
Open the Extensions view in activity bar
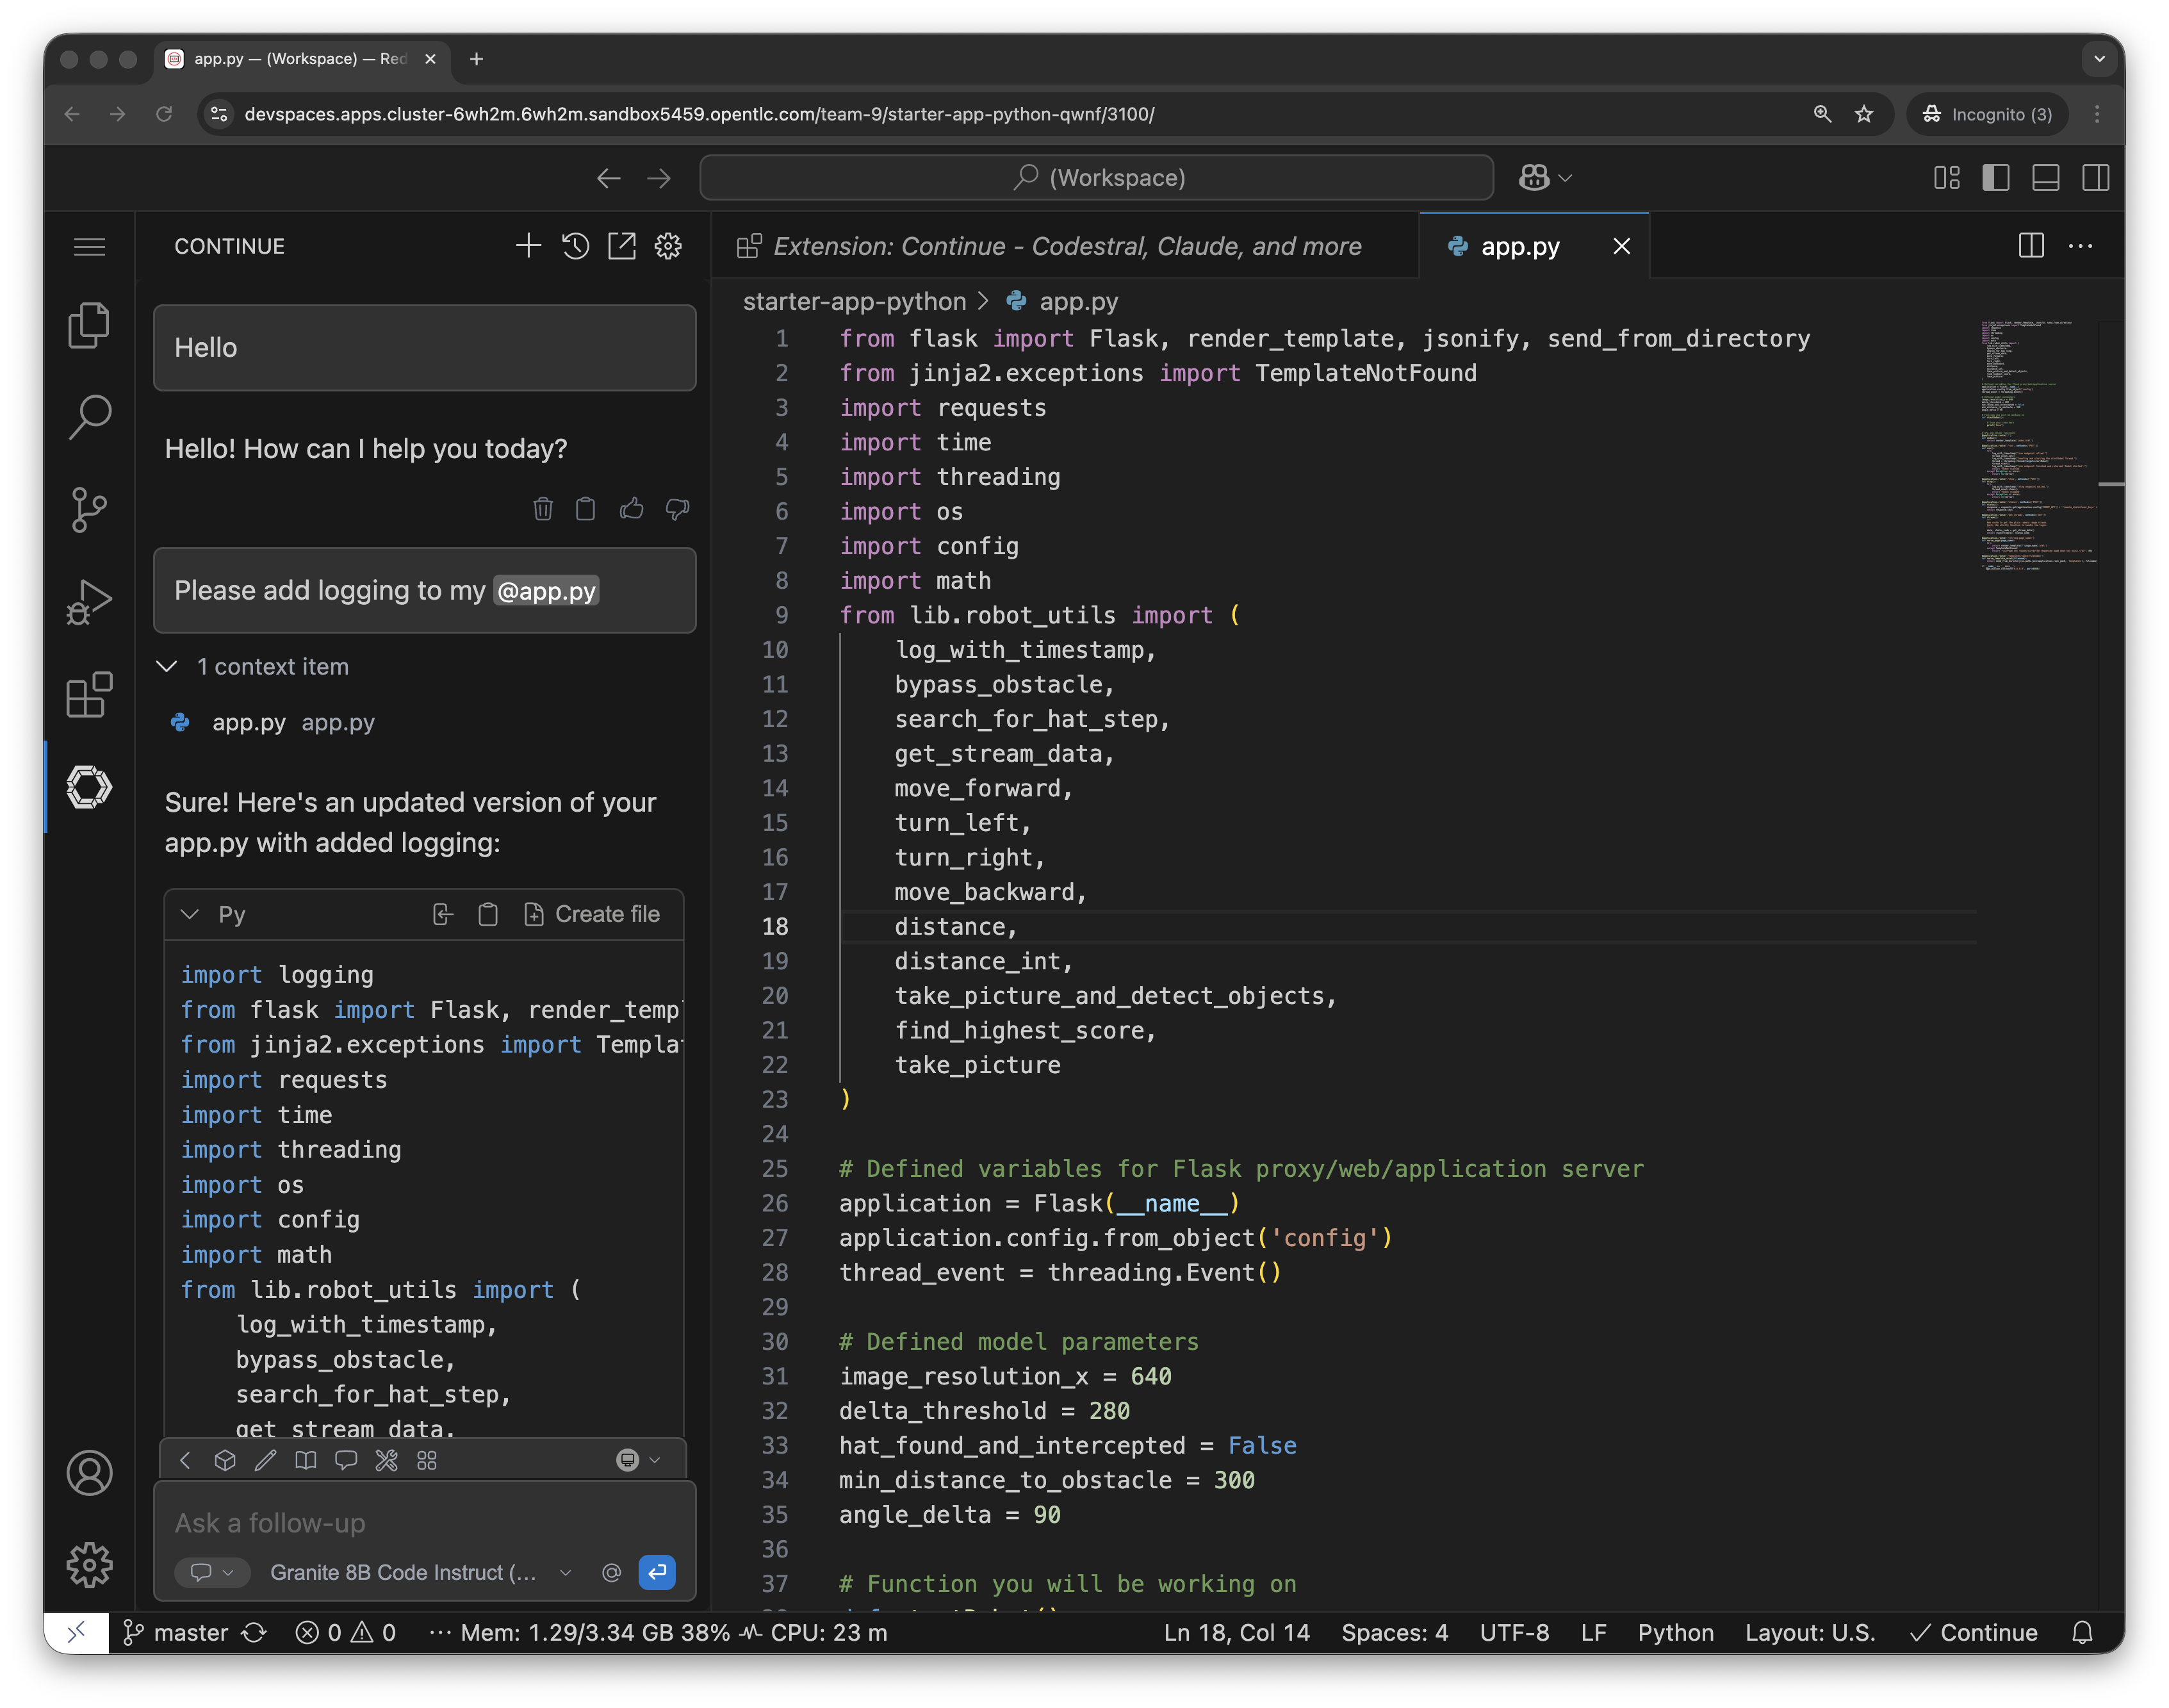click(89, 695)
